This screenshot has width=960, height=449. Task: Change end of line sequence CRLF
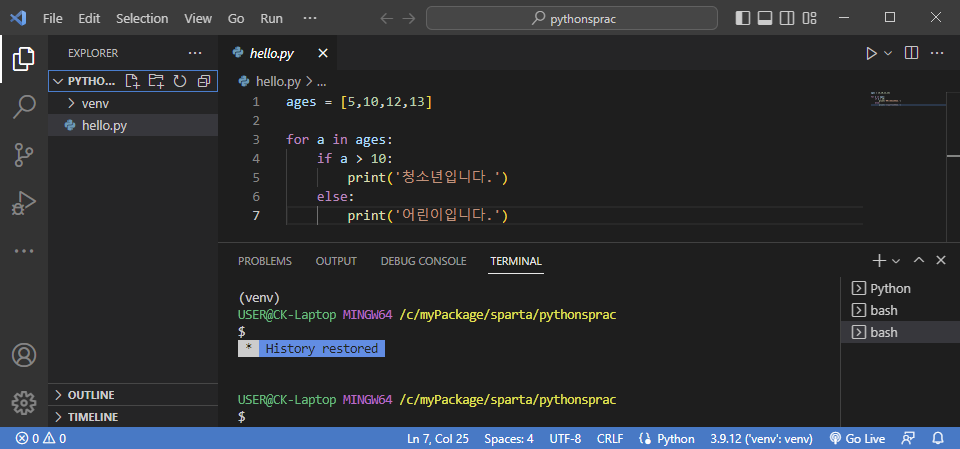[x=610, y=439]
